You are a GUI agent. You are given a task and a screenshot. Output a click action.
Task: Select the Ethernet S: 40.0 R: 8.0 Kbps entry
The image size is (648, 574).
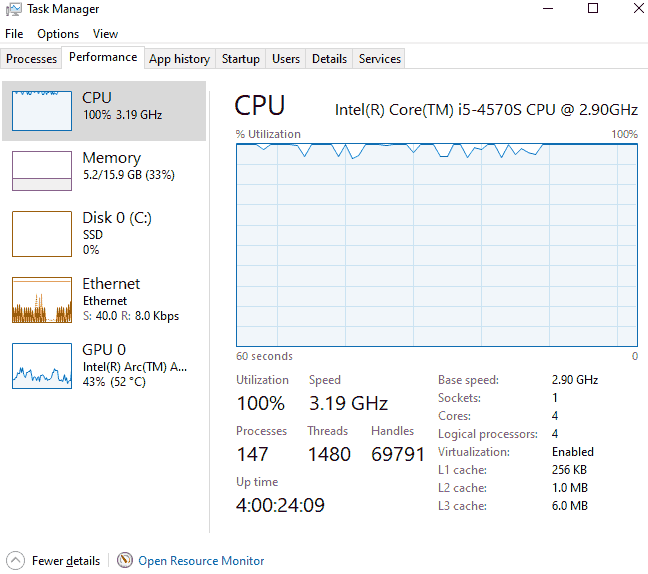coord(104,300)
